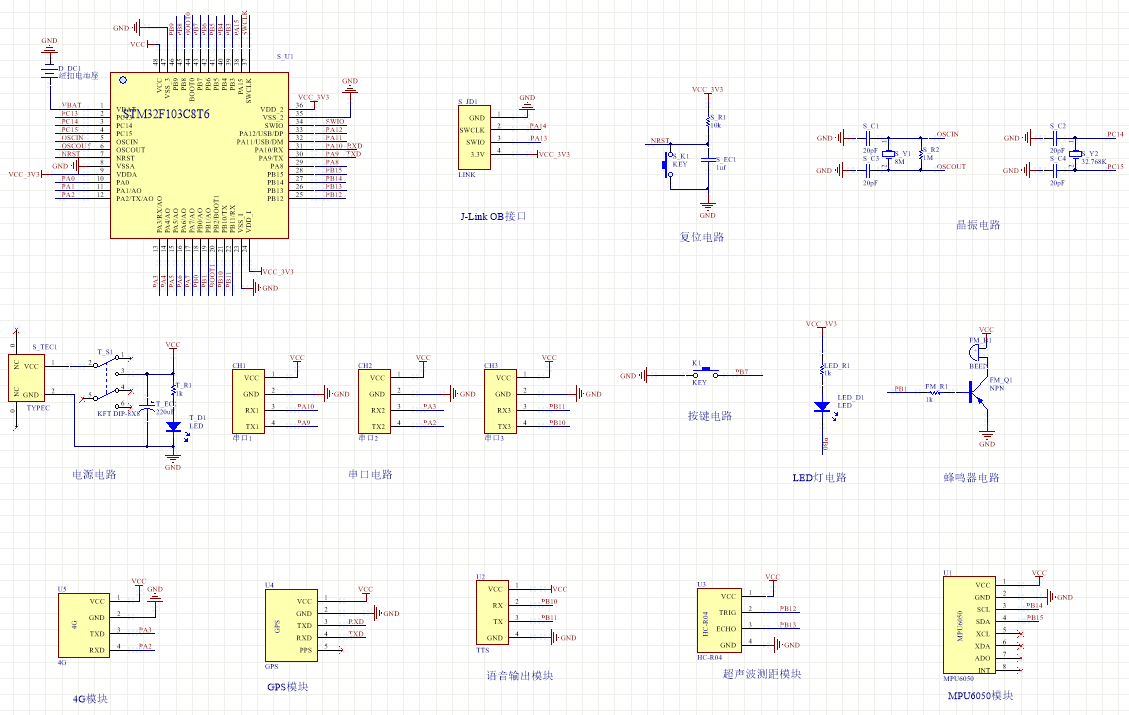Click the HC-R04 ultrasonic module block
This screenshot has height=715, width=1129.
point(718,620)
